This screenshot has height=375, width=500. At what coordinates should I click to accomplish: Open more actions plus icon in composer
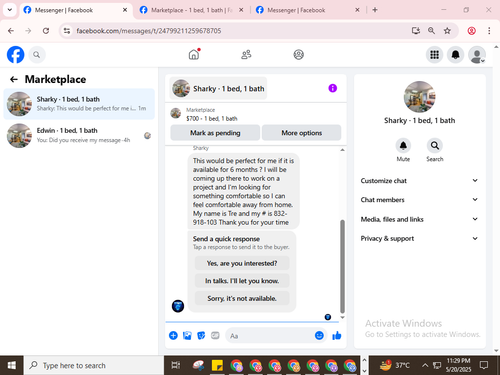point(173,335)
